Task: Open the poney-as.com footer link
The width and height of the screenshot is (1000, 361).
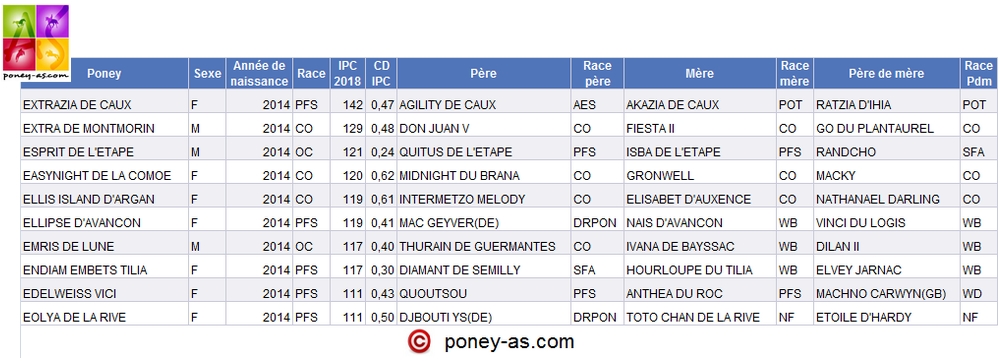Action: [x=509, y=342]
